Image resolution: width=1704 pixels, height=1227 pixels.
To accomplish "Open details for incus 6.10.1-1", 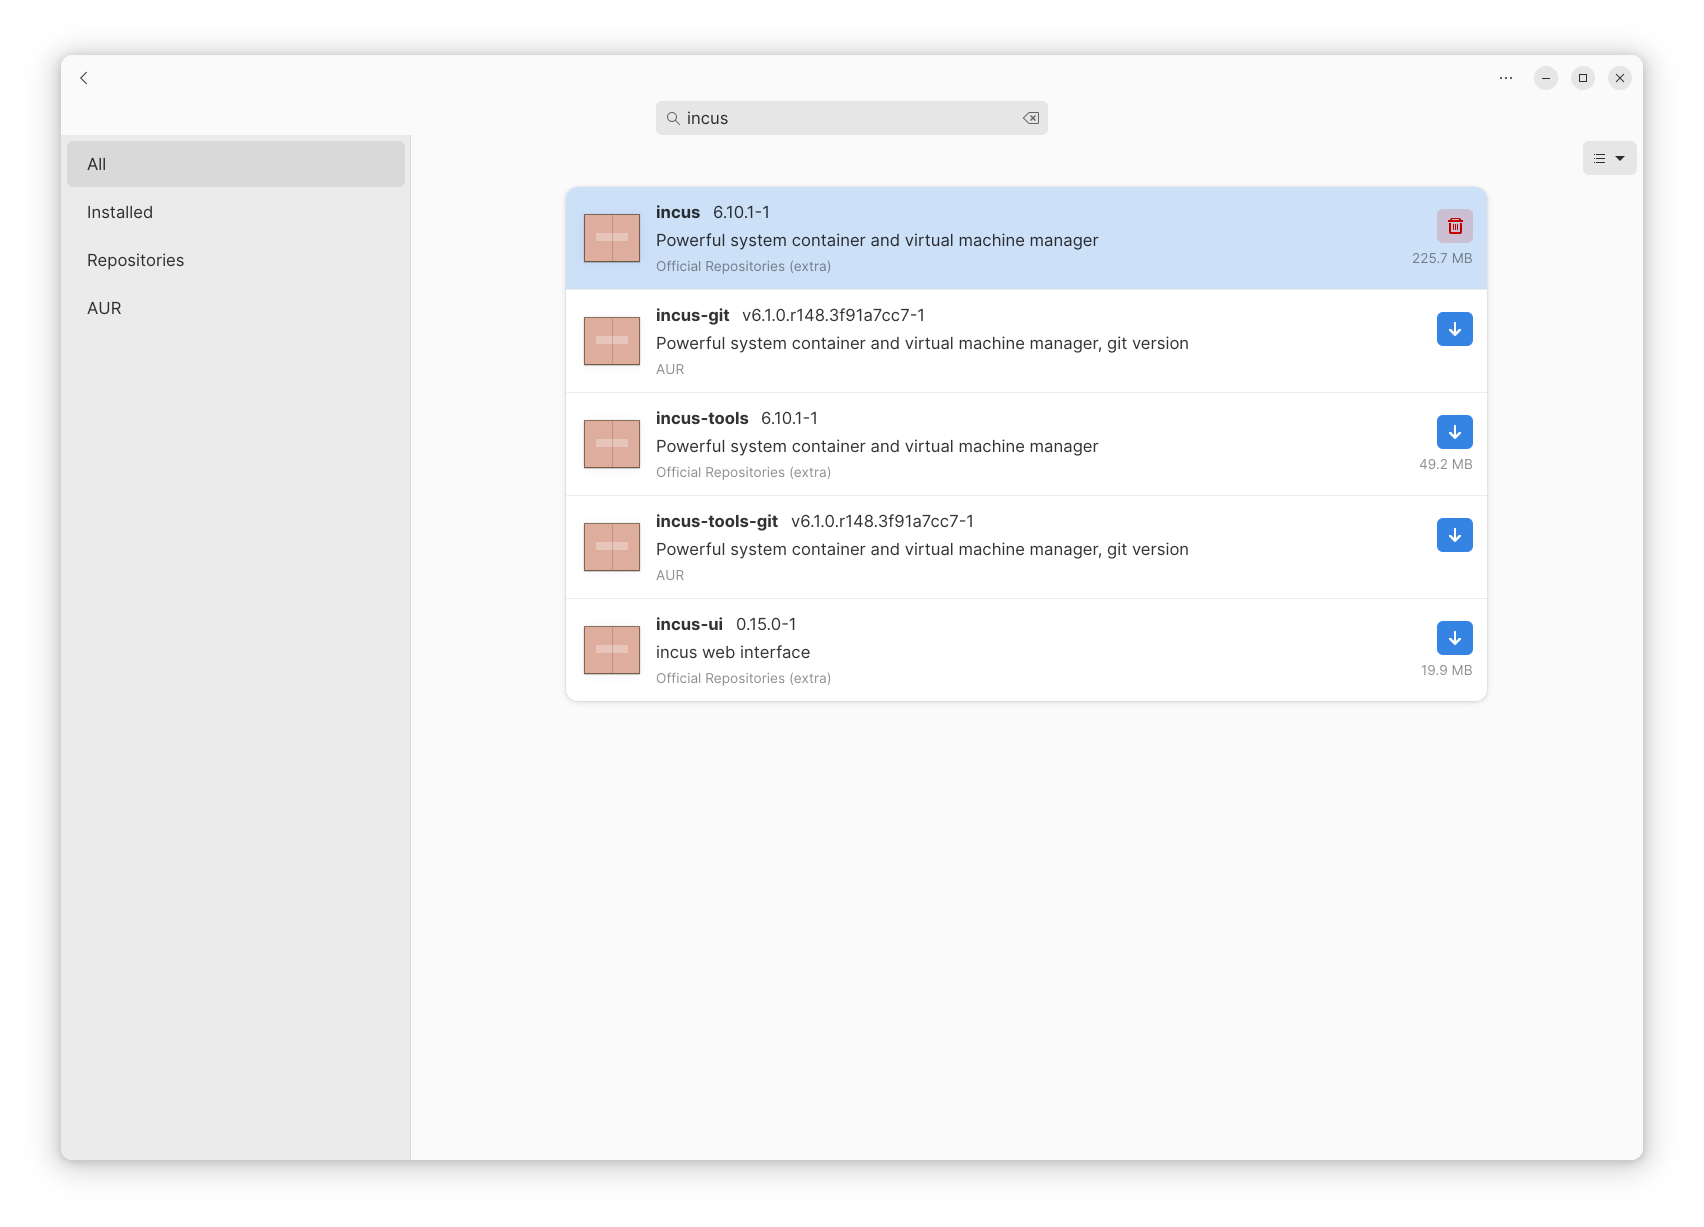I will point(1026,238).
